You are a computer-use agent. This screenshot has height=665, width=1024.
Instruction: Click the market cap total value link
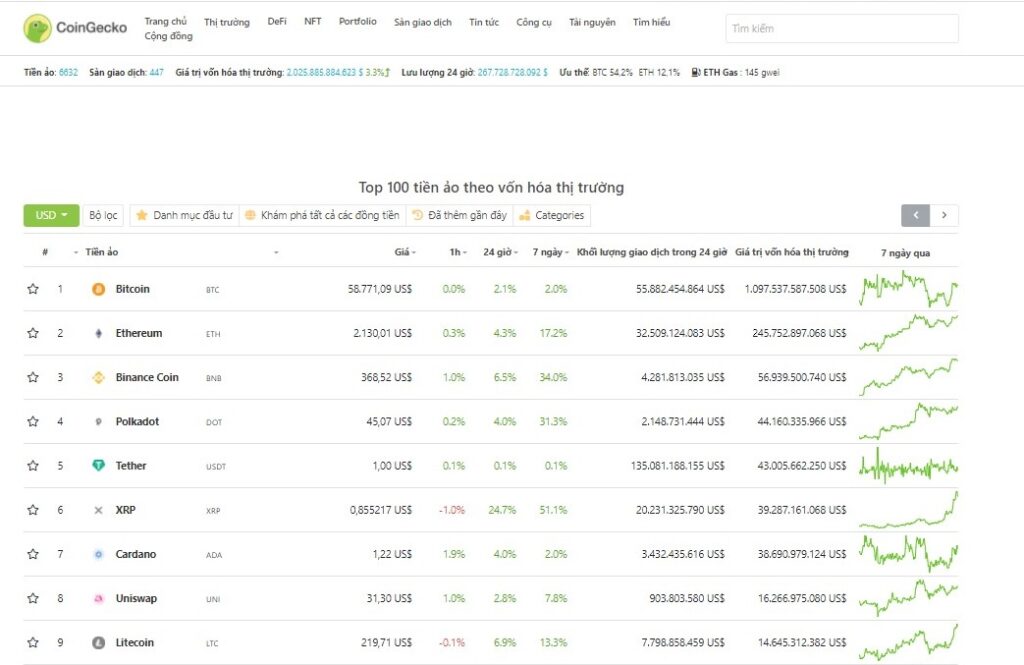(x=324, y=73)
